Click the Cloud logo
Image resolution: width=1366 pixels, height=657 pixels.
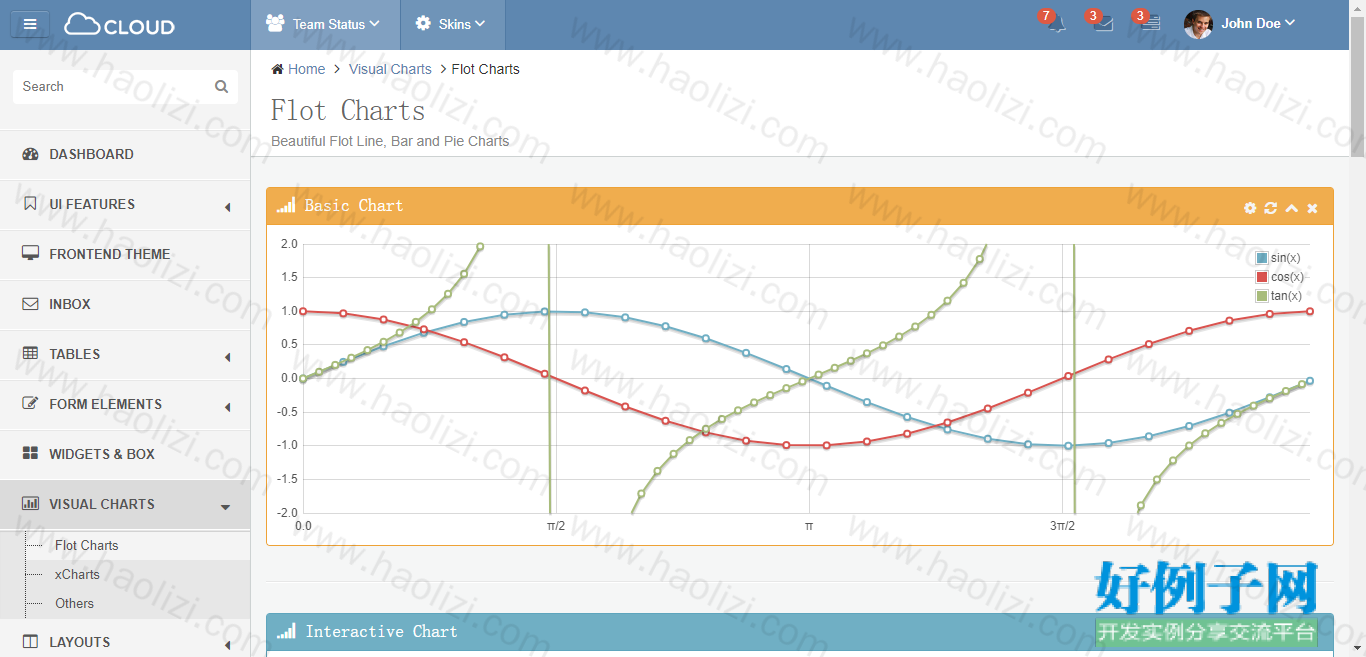click(x=120, y=25)
